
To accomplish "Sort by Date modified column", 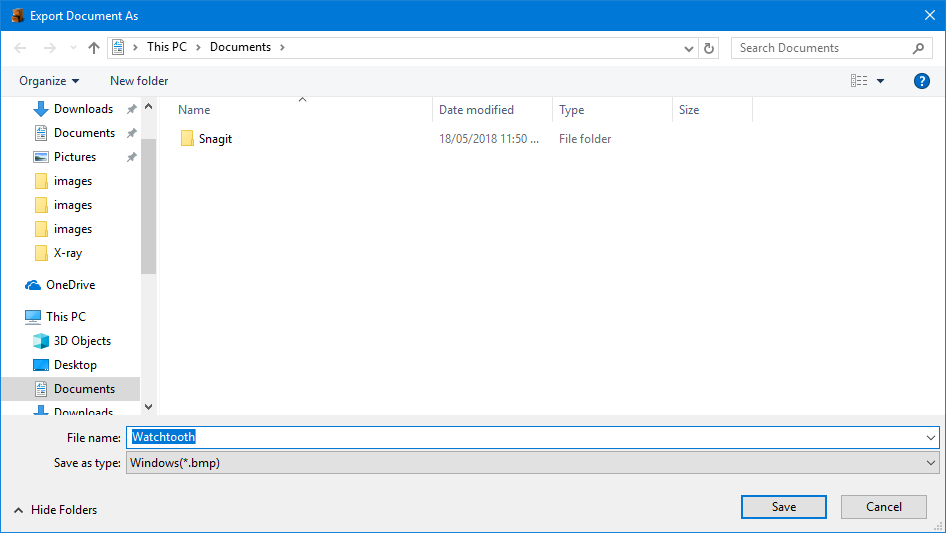I will click(476, 110).
